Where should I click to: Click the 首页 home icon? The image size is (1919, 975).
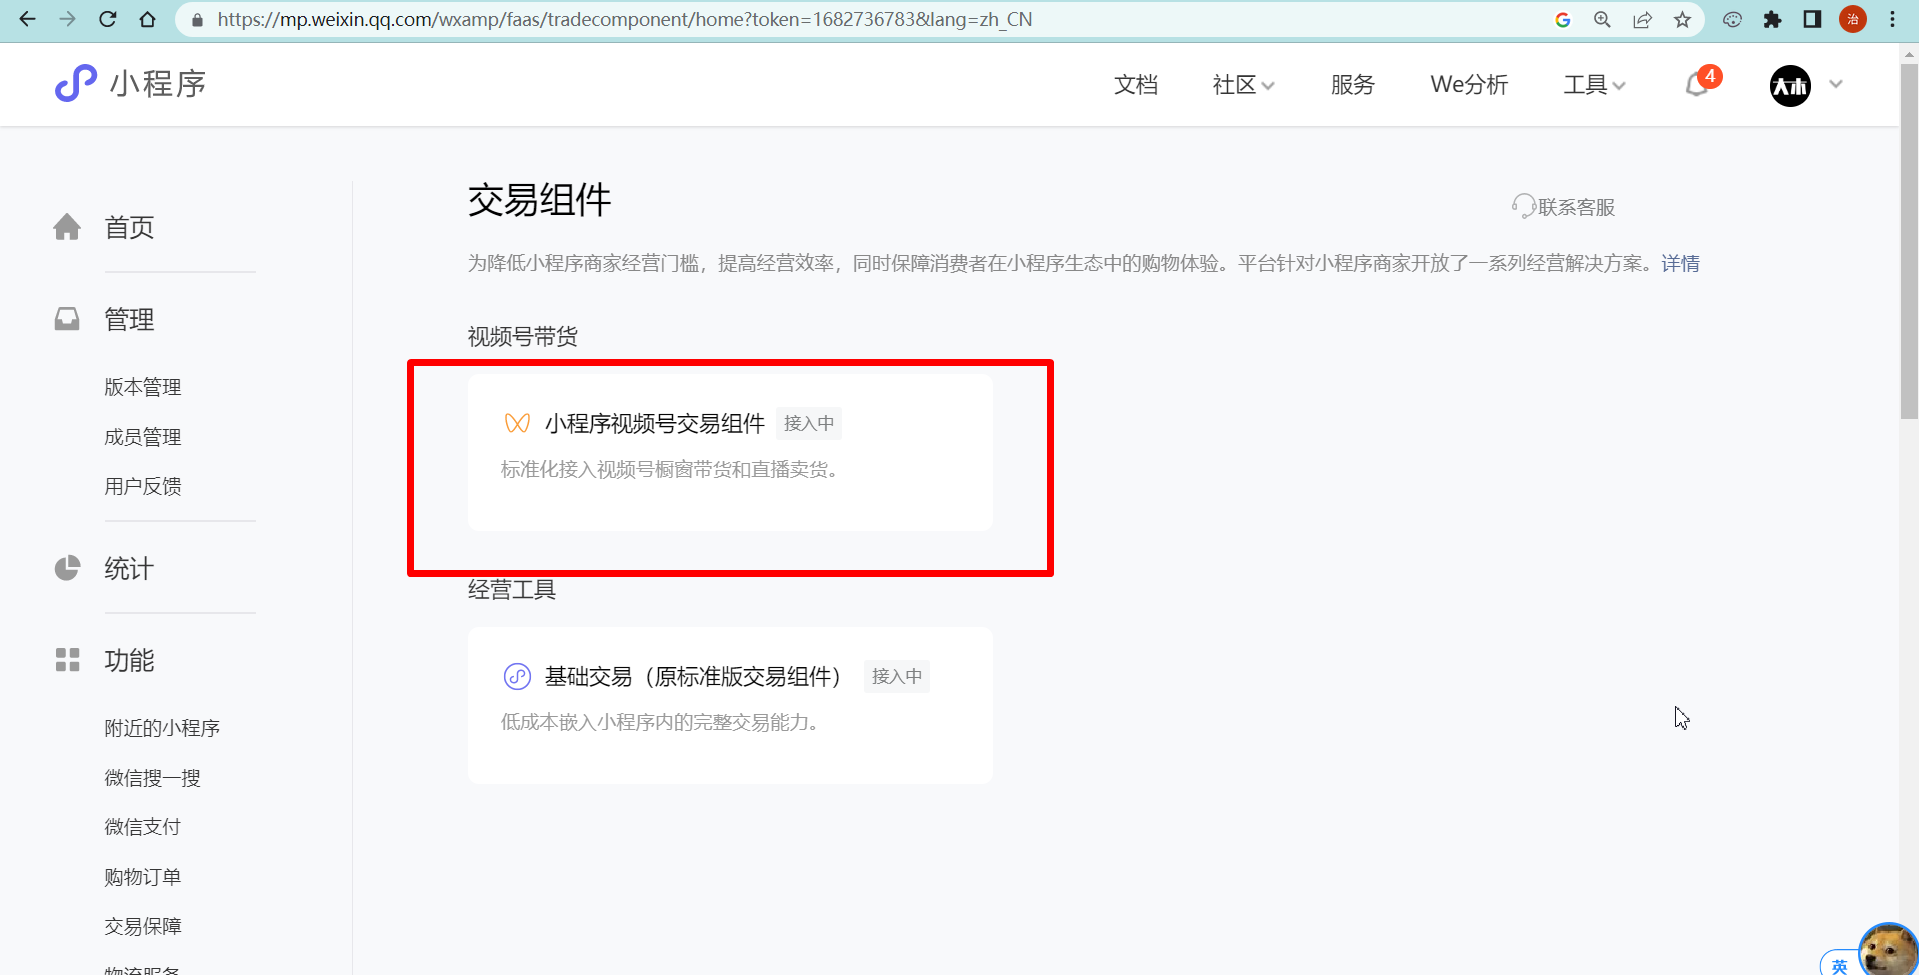tap(67, 227)
